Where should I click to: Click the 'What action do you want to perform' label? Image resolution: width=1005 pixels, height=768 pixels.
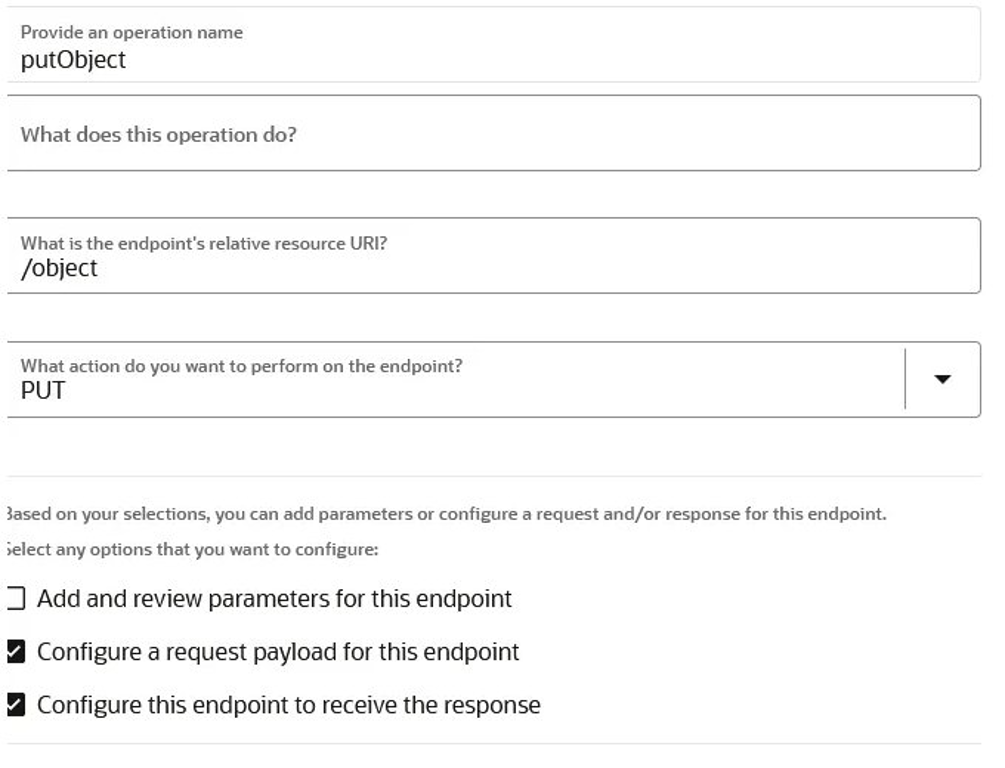click(x=241, y=366)
